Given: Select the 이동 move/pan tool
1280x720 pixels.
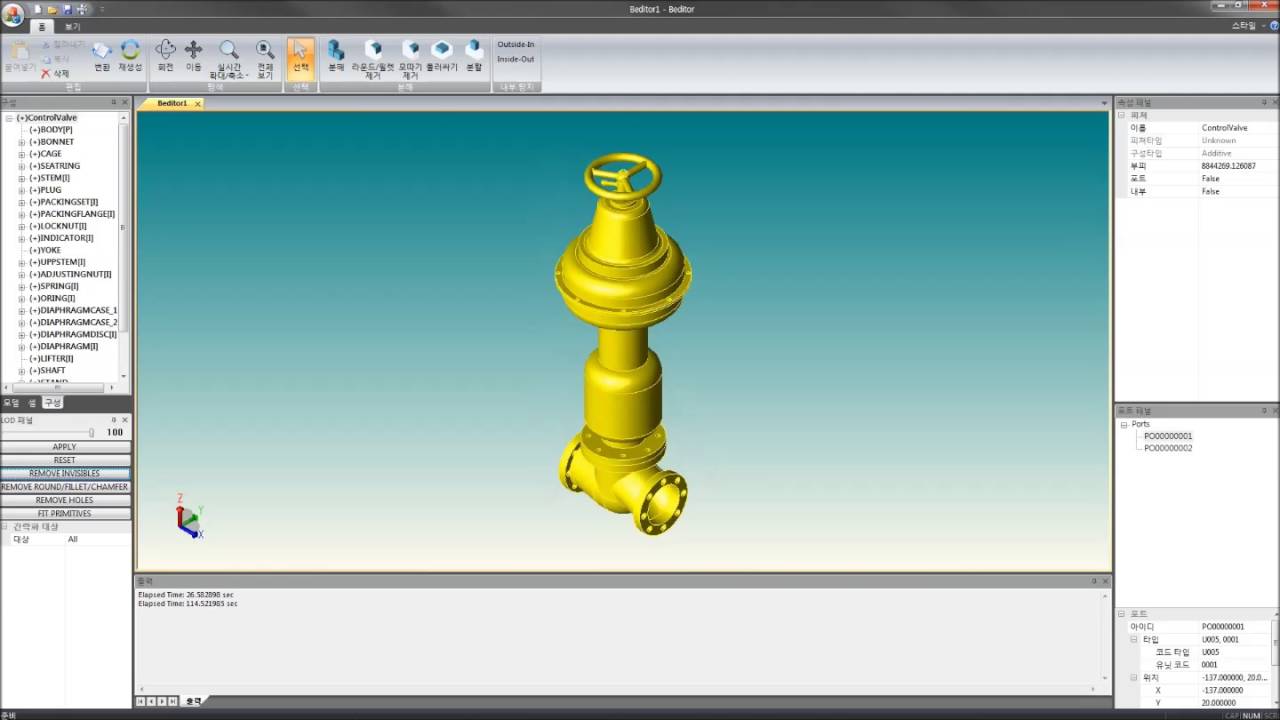Looking at the screenshot, I should (x=194, y=56).
